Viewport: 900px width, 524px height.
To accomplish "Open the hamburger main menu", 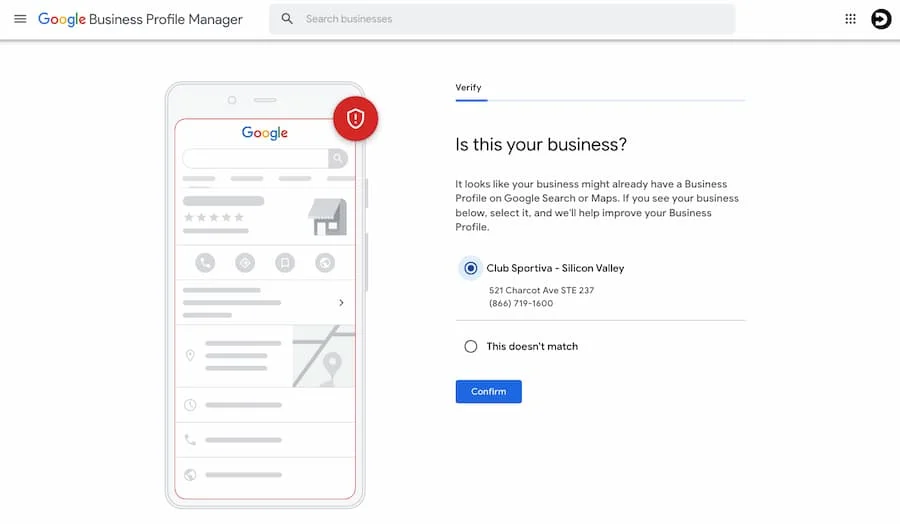I will coord(20,19).
